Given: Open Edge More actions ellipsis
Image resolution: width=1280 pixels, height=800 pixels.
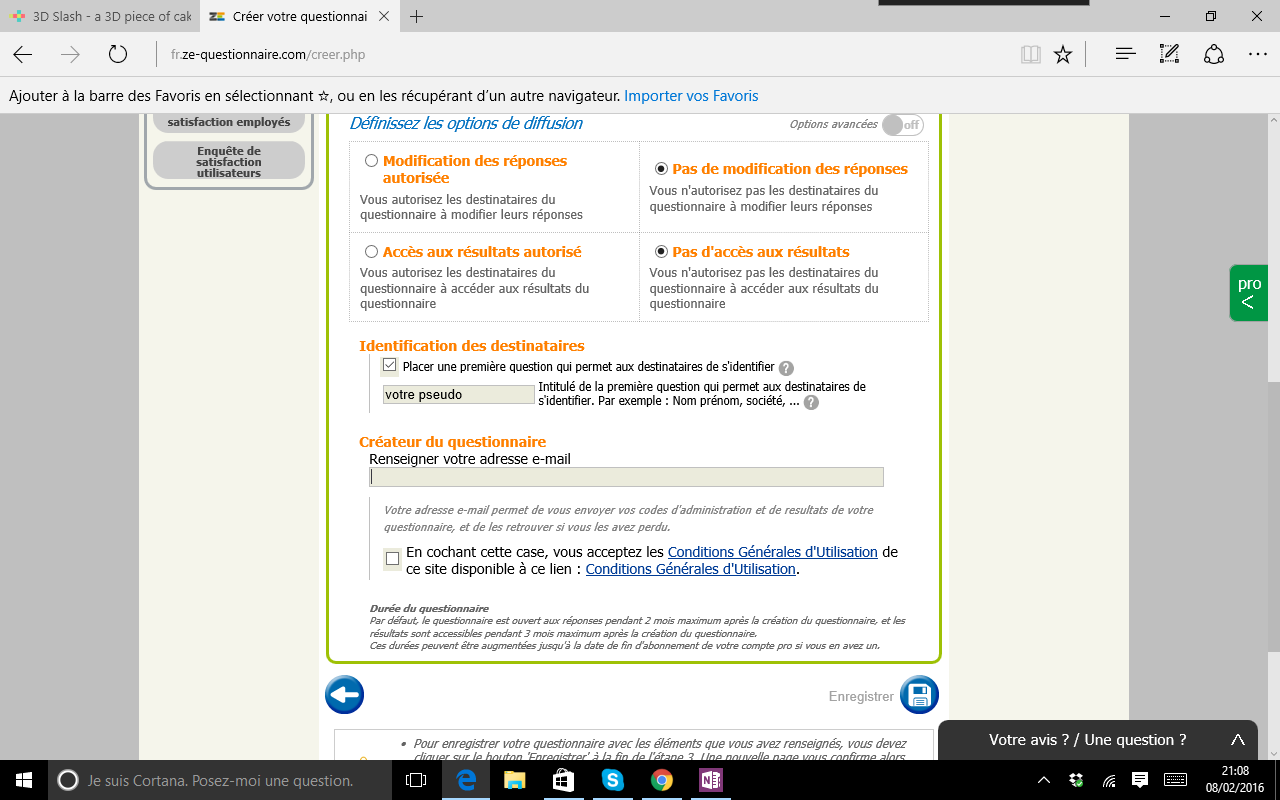Looking at the screenshot, I should tap(1258, 55).
